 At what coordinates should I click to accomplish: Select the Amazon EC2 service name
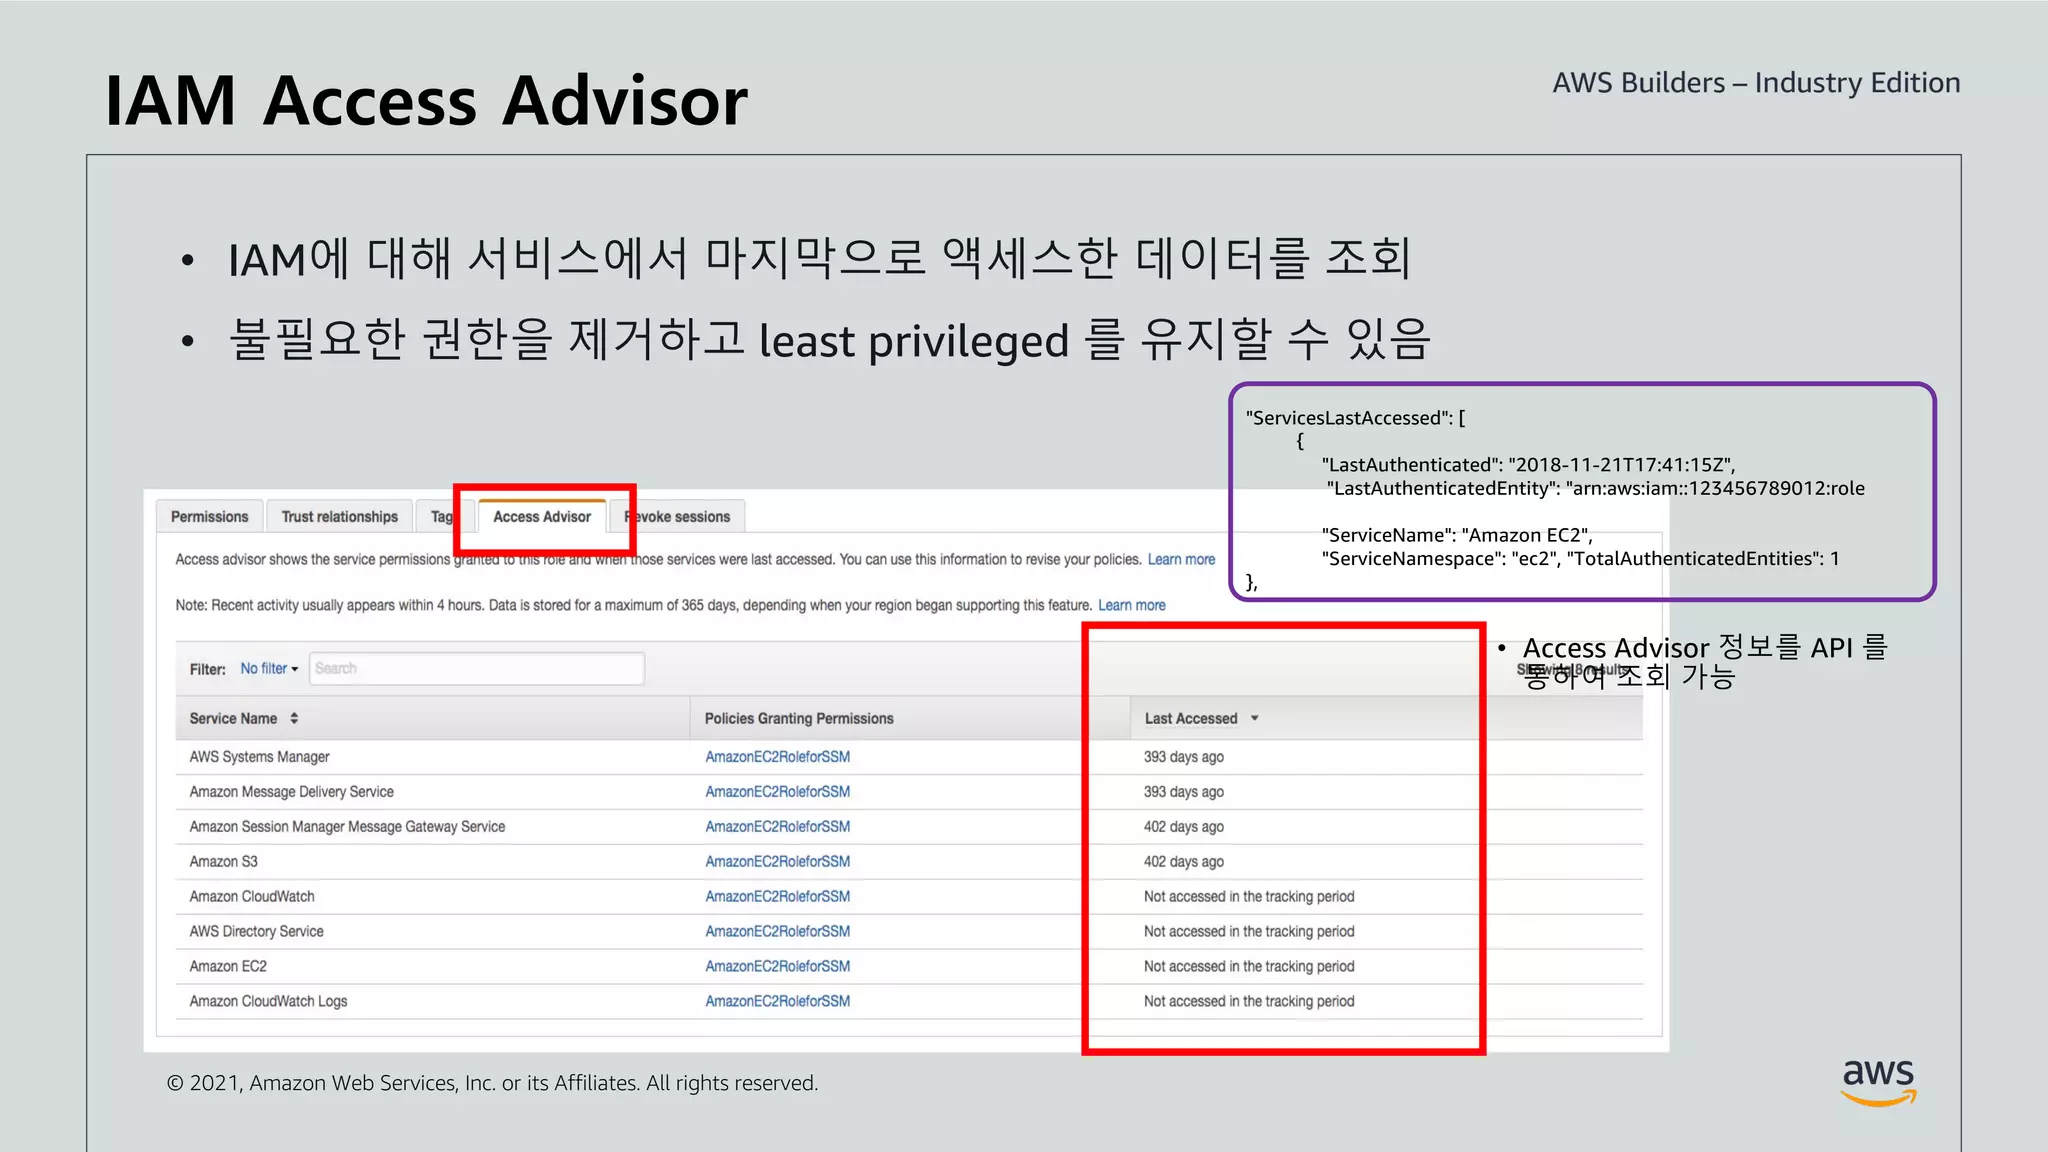click(228, 966)
